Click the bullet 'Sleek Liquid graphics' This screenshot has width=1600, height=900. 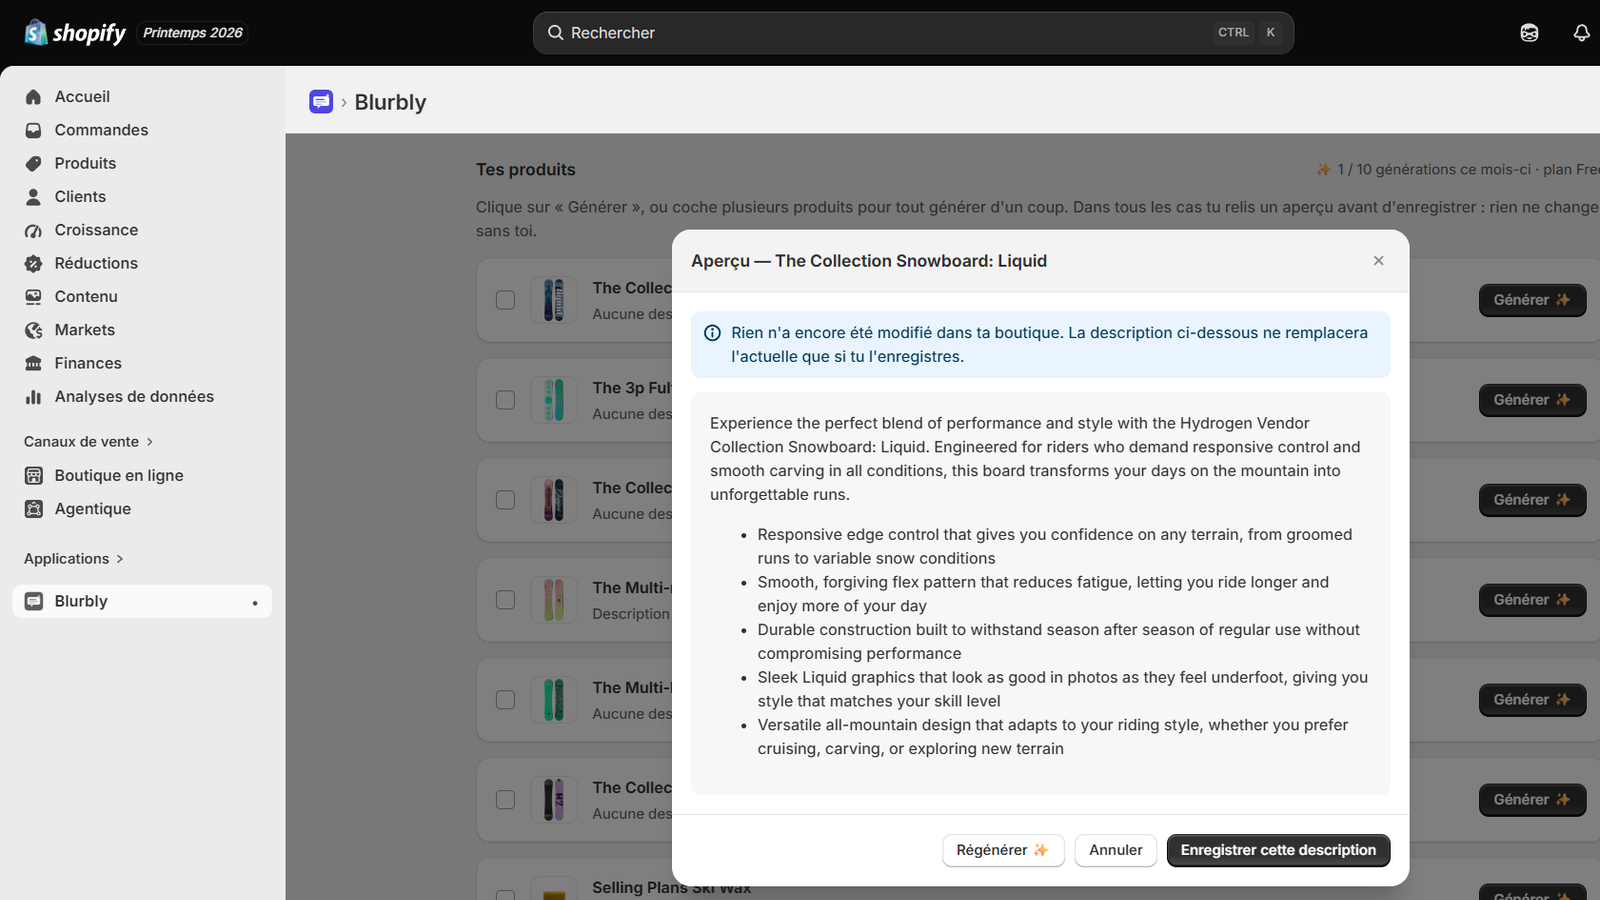coord(1063,689)
